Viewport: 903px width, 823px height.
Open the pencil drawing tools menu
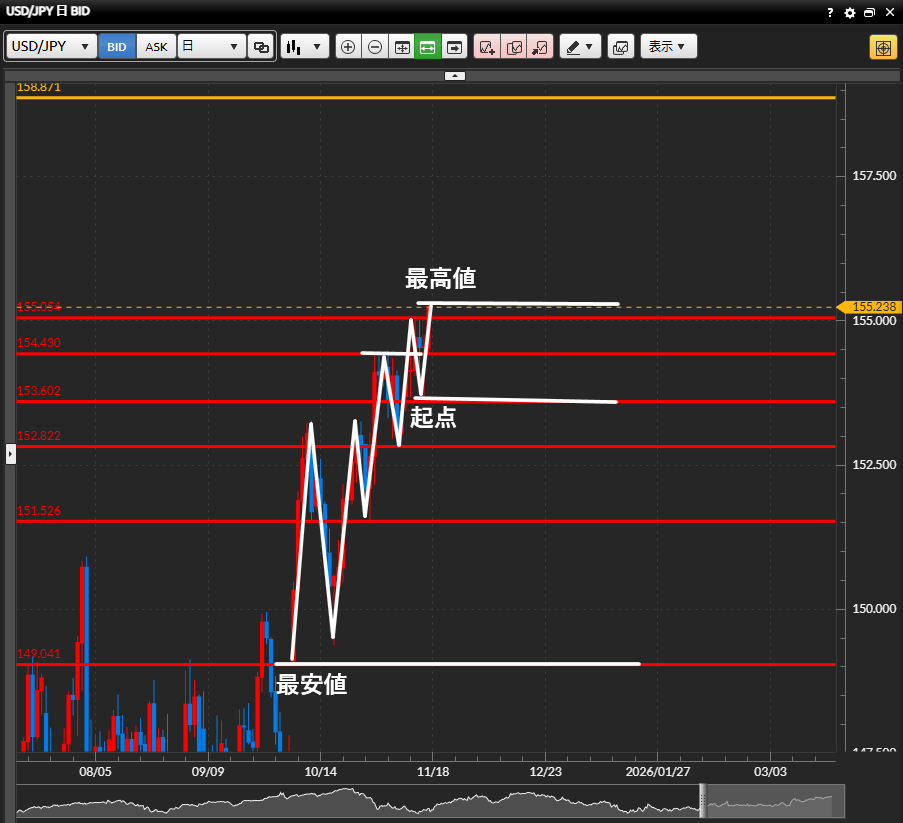tap(579, 47)
